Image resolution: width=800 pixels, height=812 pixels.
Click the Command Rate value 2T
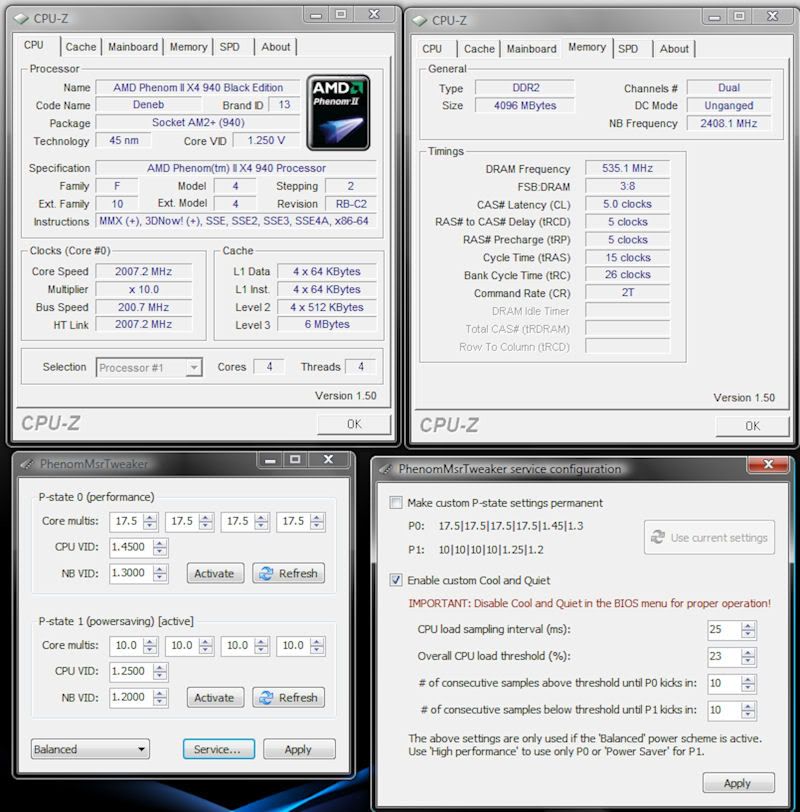(627, 293)
